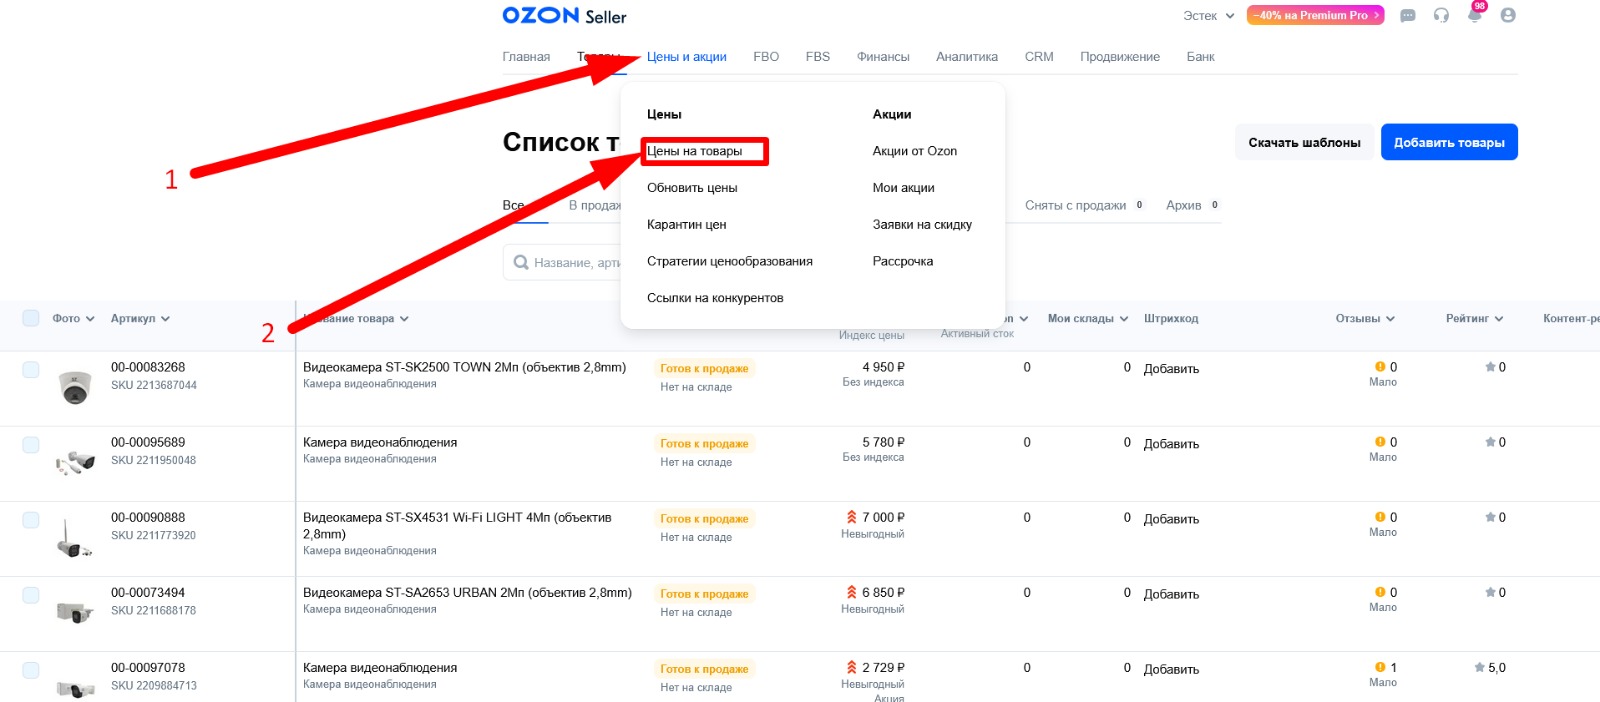Open the Артикул column dropdown
The height and width of the screenshot is (702, 1600).
[x=140, y=319]
